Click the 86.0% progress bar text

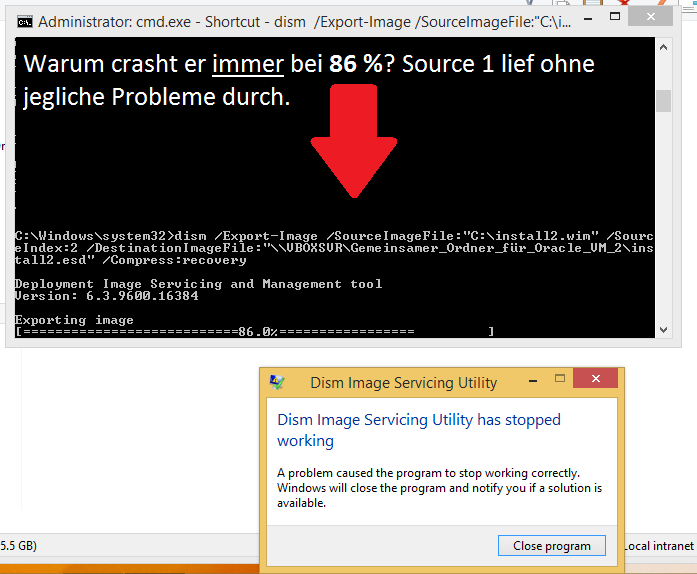point(258,332)
